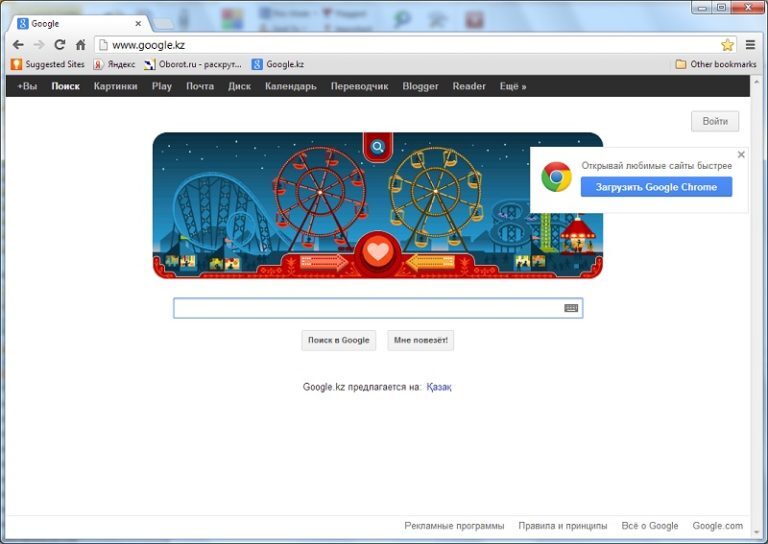Screen dimensions: 768x544
Task: Reload the page with the refresh icon
Action: point(60,45)
